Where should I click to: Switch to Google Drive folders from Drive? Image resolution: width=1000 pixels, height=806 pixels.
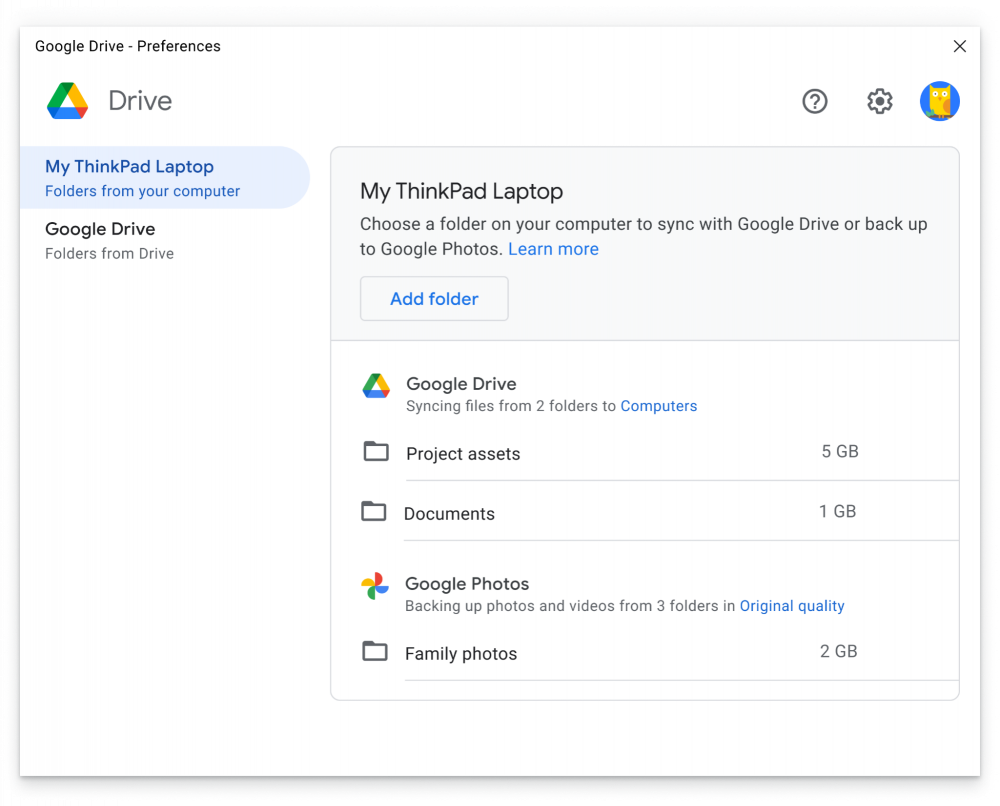coord(165,240)
